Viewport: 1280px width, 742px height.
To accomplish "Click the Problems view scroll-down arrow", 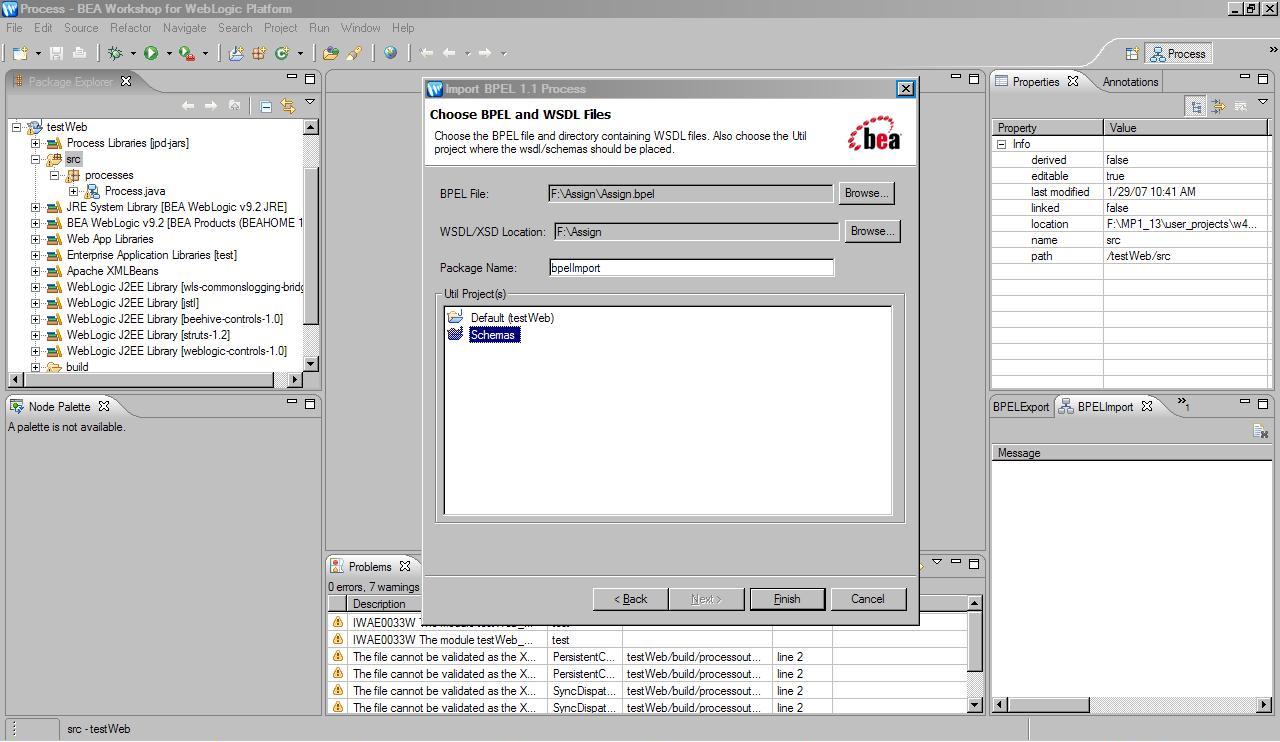I will pos(975,705).
